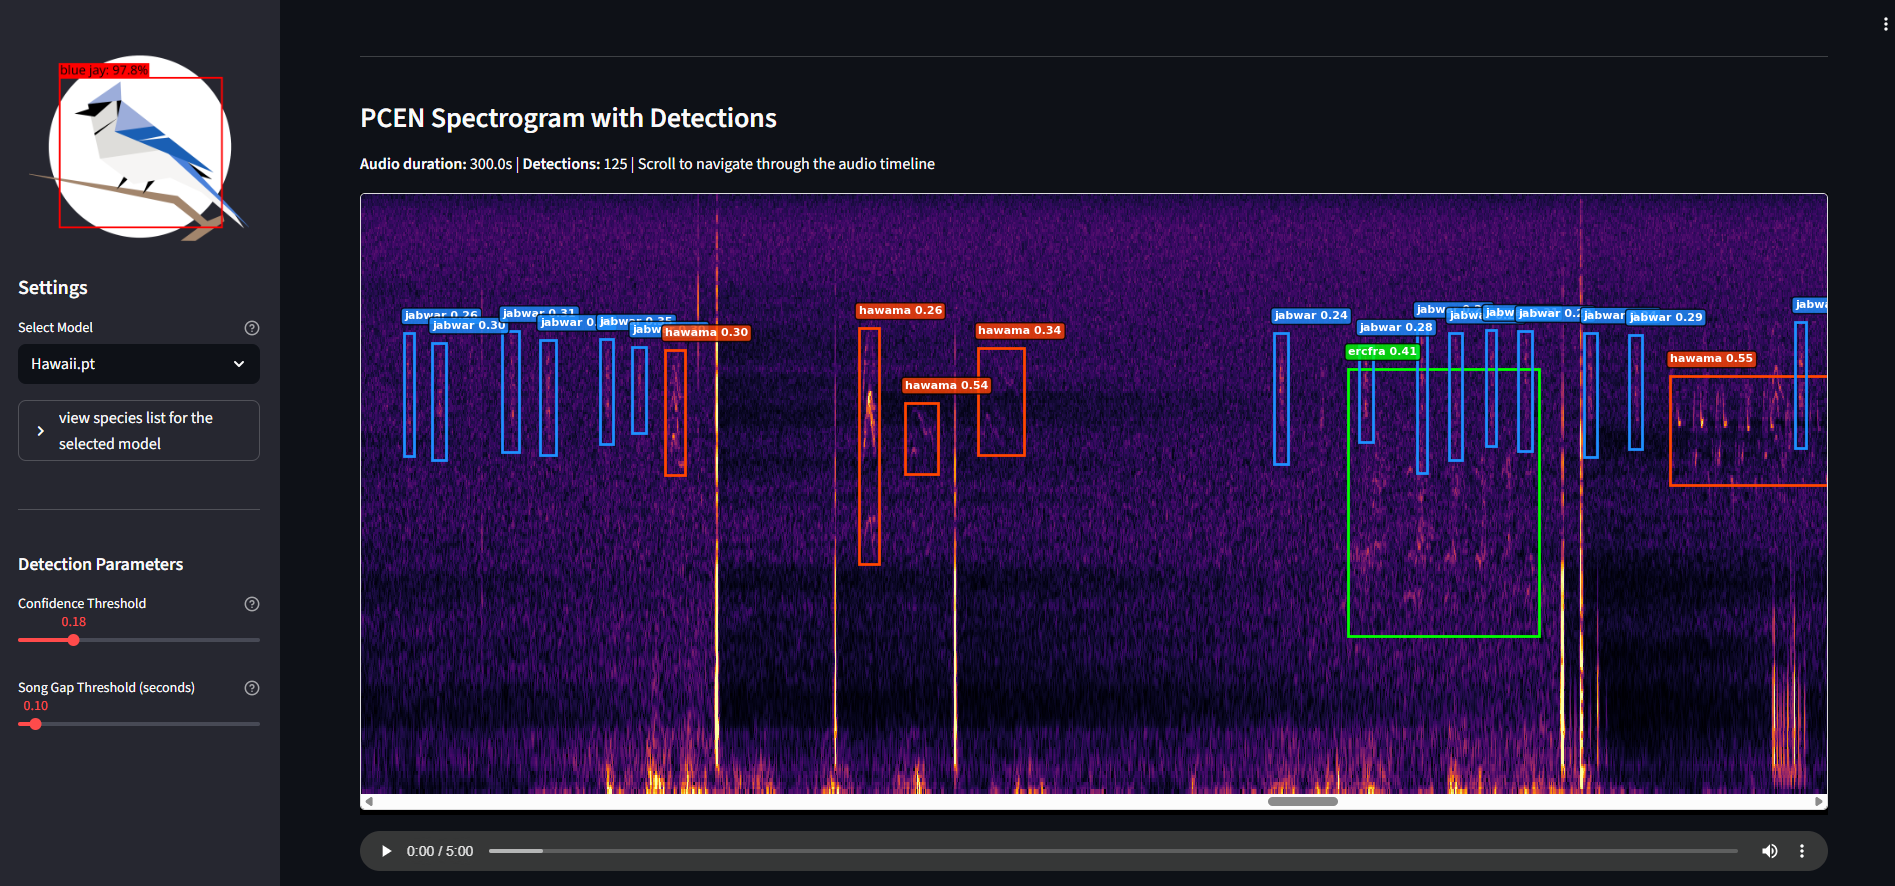
Task: Click the scroll right arrow of spectrogram
Action: point(1819,801)
